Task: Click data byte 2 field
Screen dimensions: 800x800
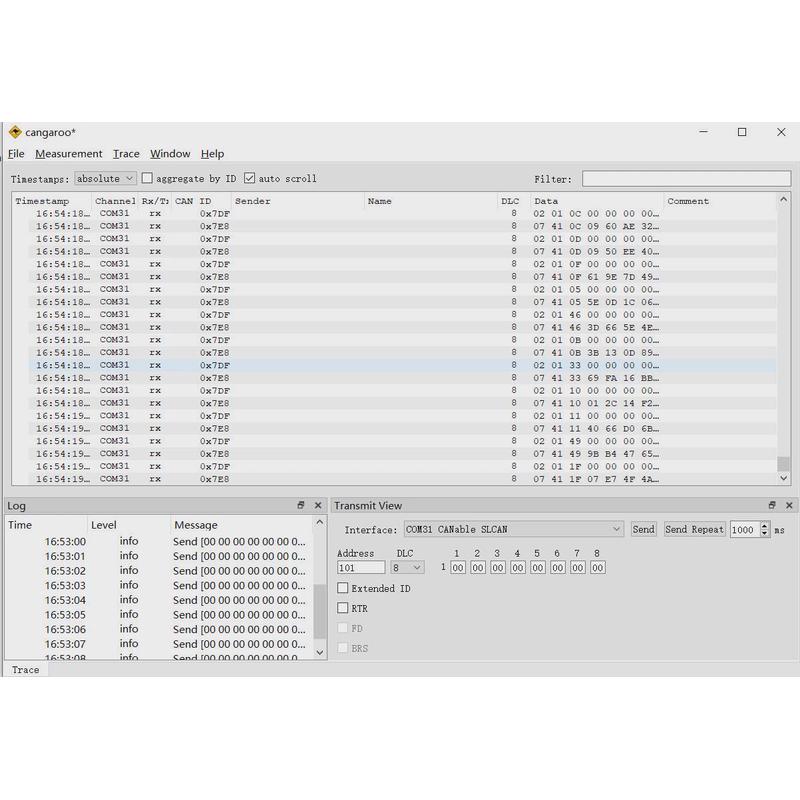Action: [x=478, y=567]
